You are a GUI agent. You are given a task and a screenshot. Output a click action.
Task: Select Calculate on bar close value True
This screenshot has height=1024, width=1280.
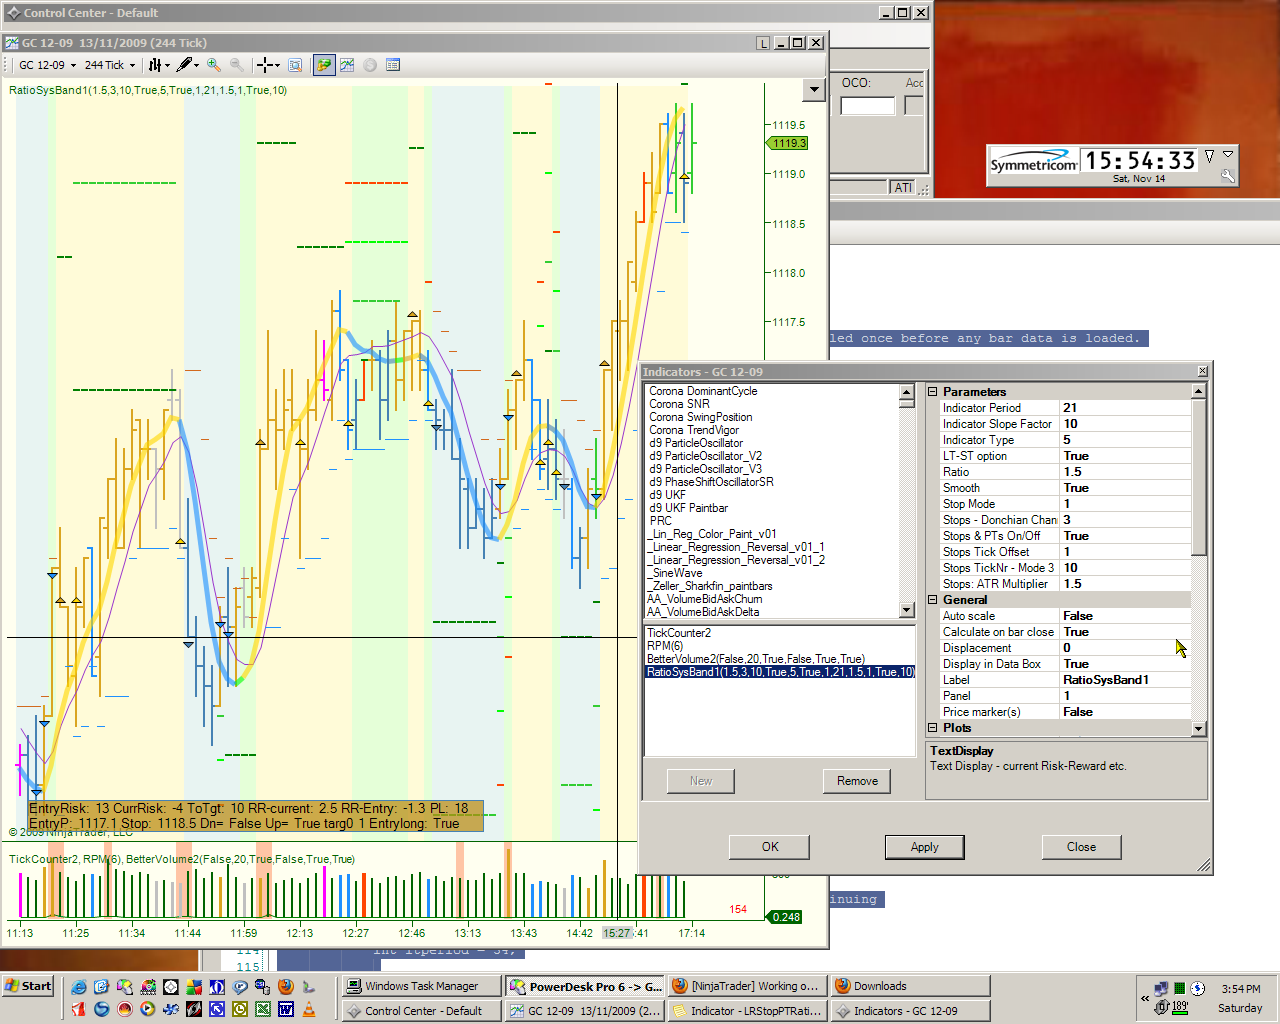tap(1125, 632)
